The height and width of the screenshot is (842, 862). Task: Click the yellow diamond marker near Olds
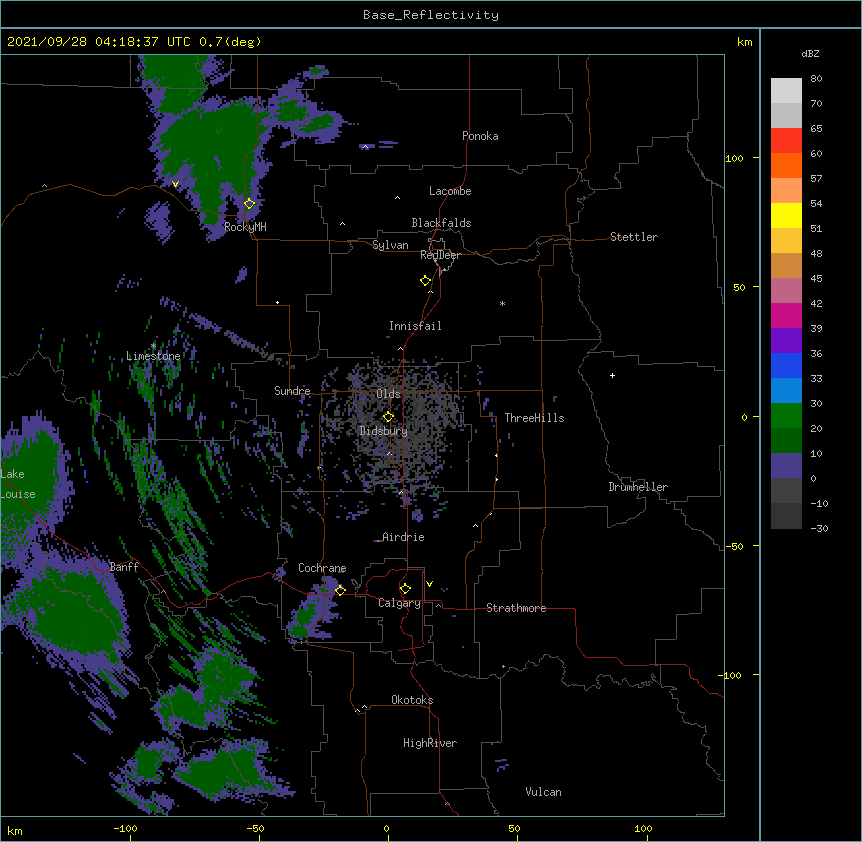point(388,417)
